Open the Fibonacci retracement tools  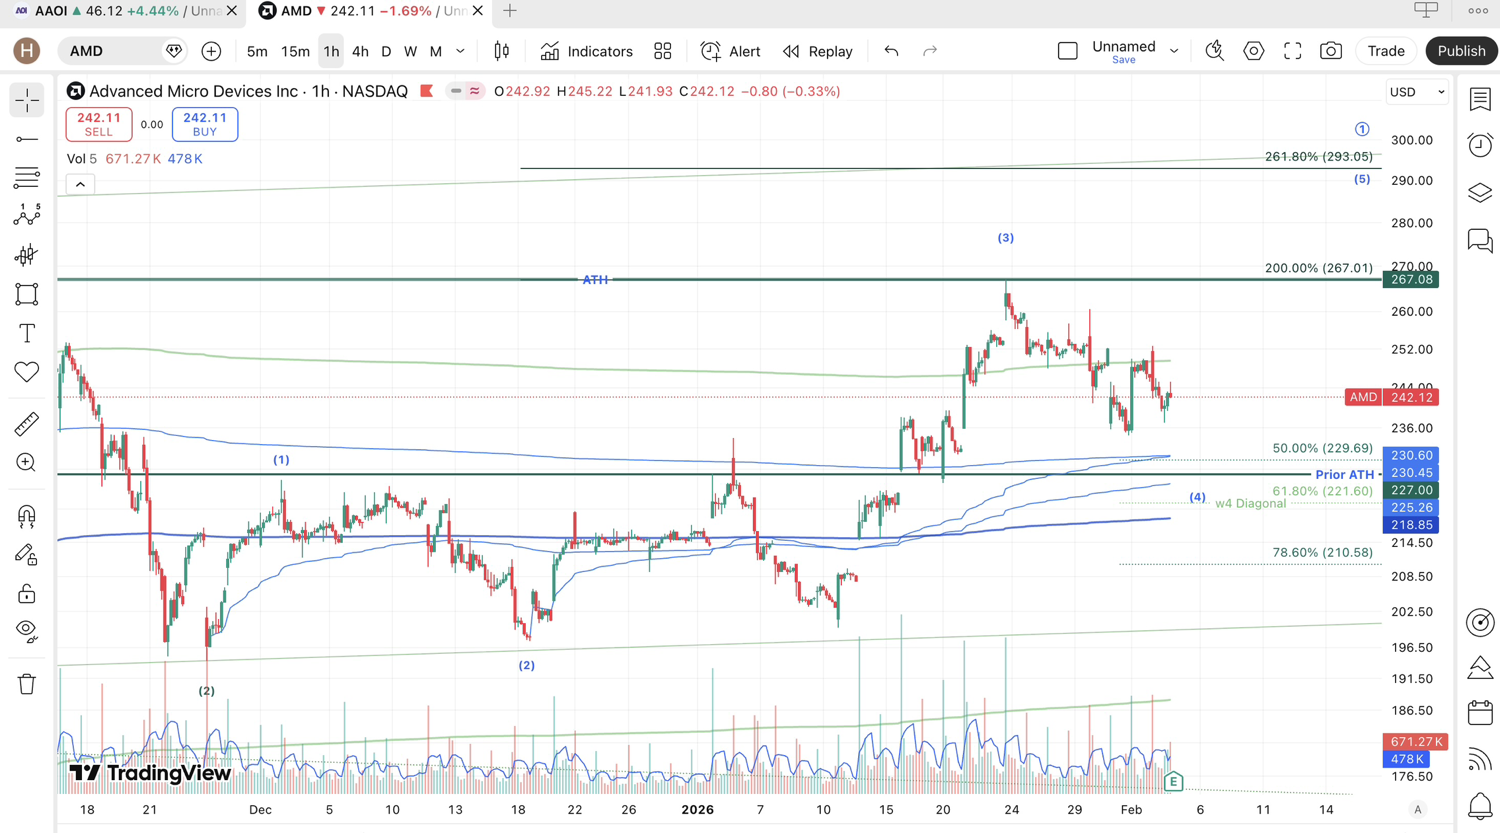tap(27, 178)
